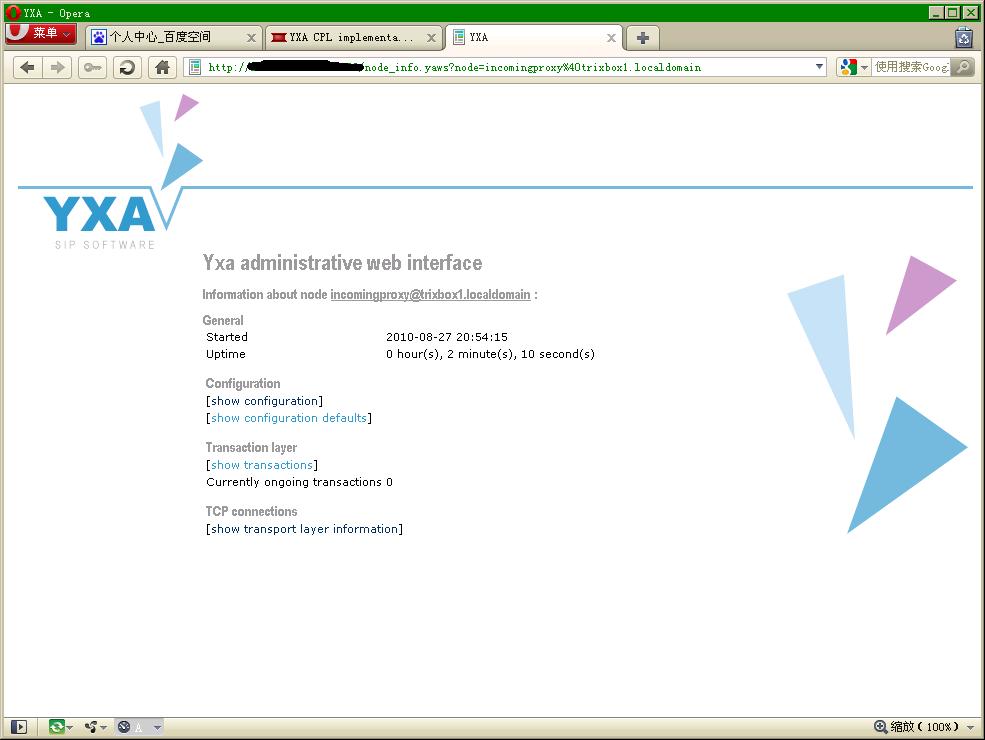Go back with the back arrow
985x740 pixels.
28,67
